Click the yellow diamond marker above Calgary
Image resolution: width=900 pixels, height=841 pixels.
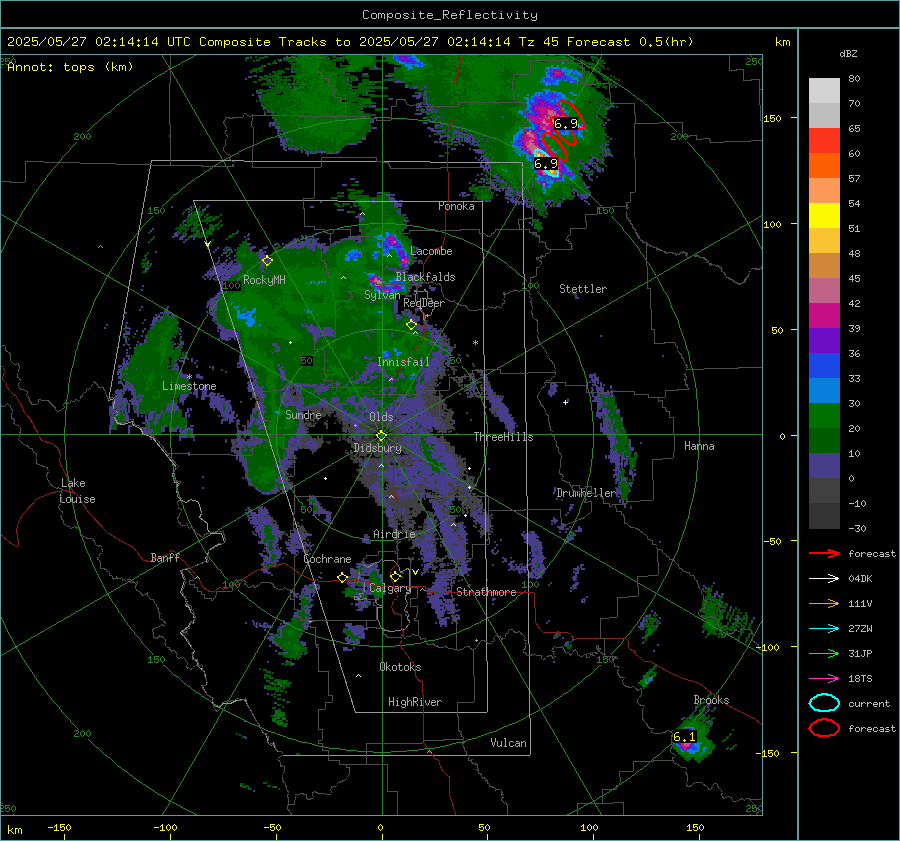395,576
